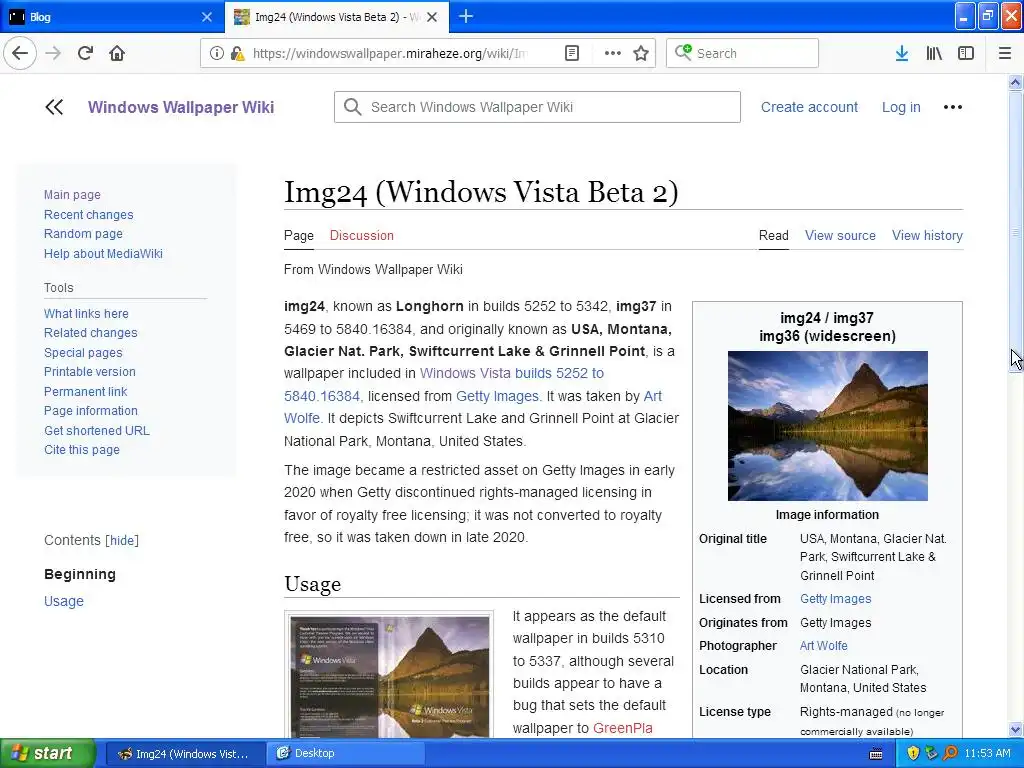This screenshot has width=1024, height=768.
Task: Bookmark this page with the star
Action: coord(641,53)
